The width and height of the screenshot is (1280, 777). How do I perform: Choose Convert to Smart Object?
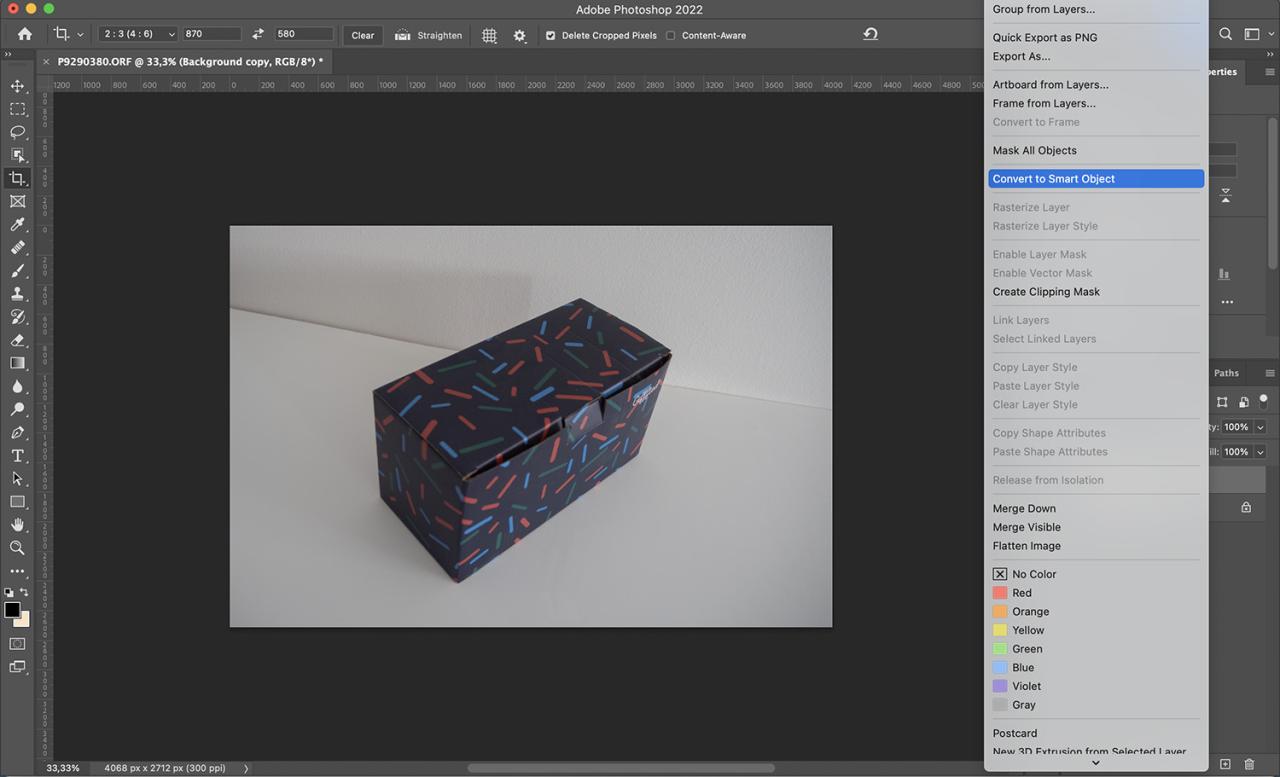point(1096,179)
